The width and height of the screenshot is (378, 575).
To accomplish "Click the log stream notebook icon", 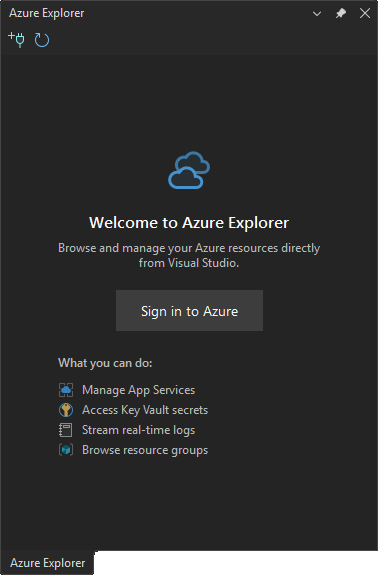I will pyautogui.click(x=66, y=430).
